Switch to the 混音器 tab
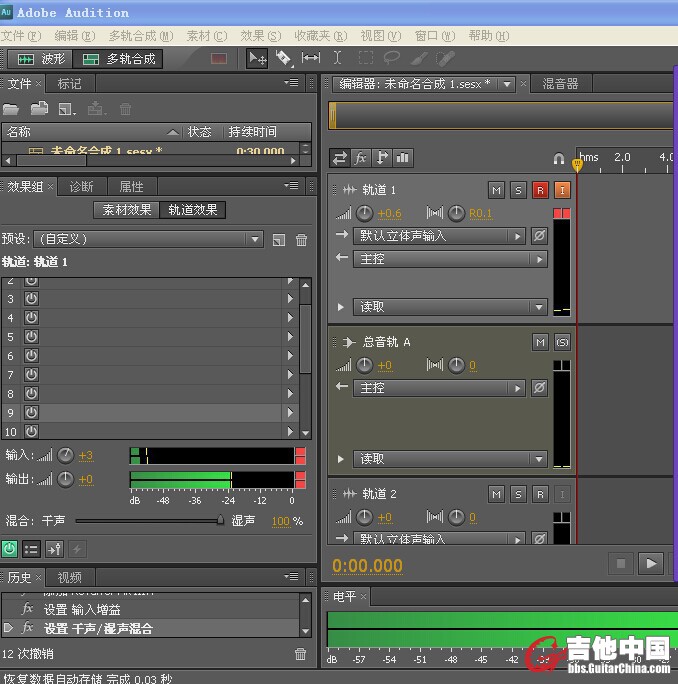 point(559,84)
